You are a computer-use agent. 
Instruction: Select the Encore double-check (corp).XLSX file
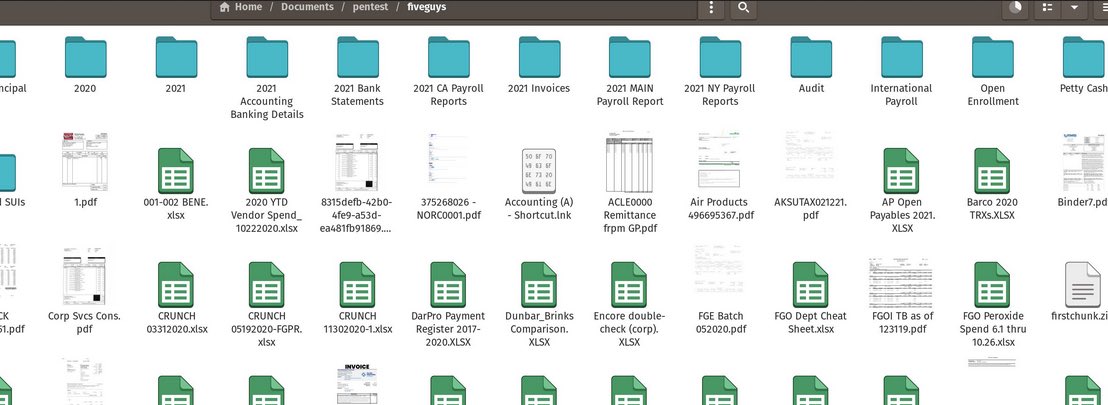click(630, 285)
